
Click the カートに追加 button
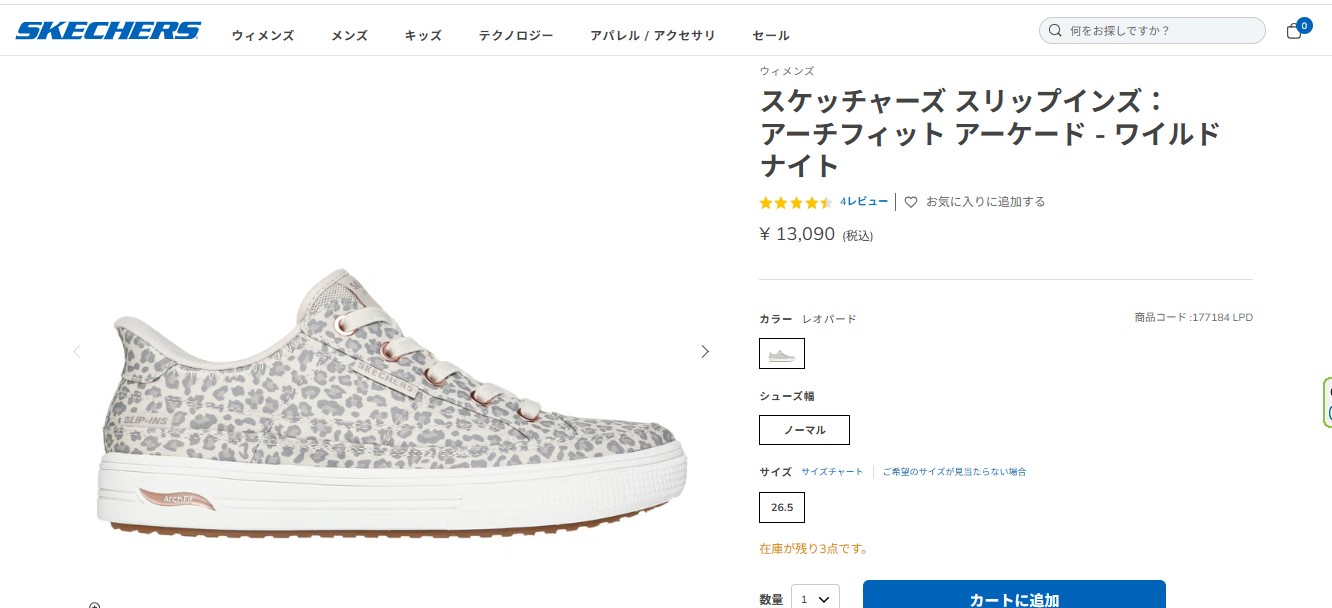pyautogui.click(x=1015, y=598)
